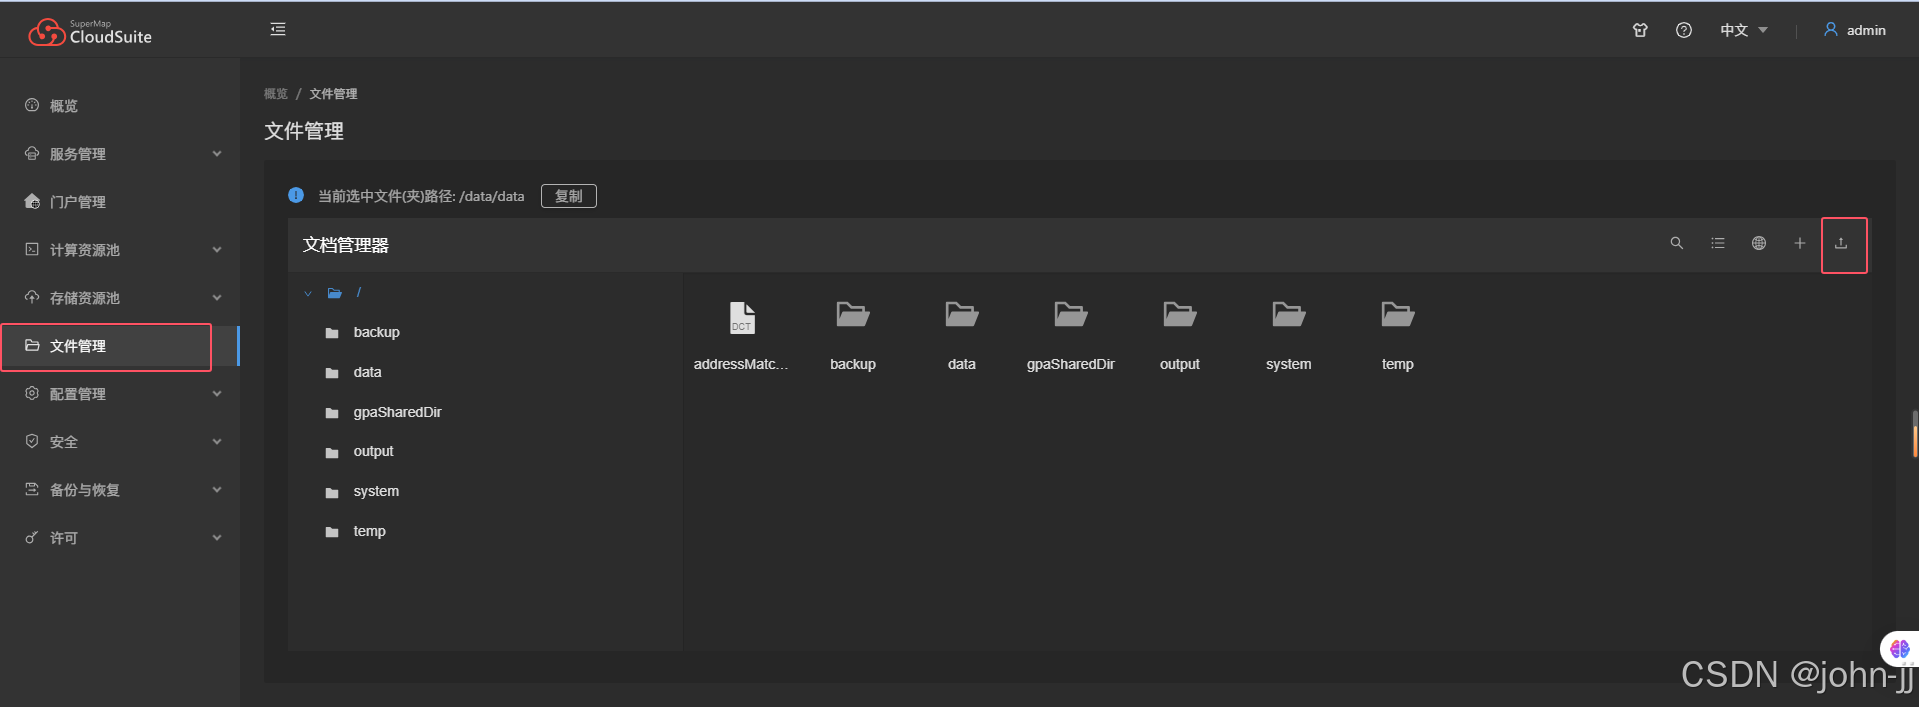Expand the 计算资源池 sidebar menu

click(120, 250)
